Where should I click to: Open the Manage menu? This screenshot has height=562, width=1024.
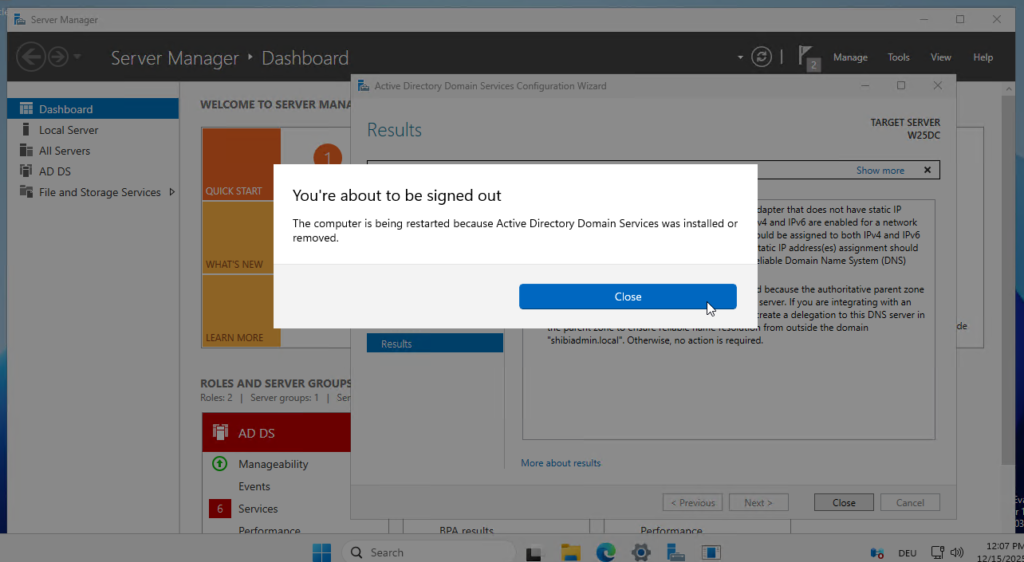[850, 57]
